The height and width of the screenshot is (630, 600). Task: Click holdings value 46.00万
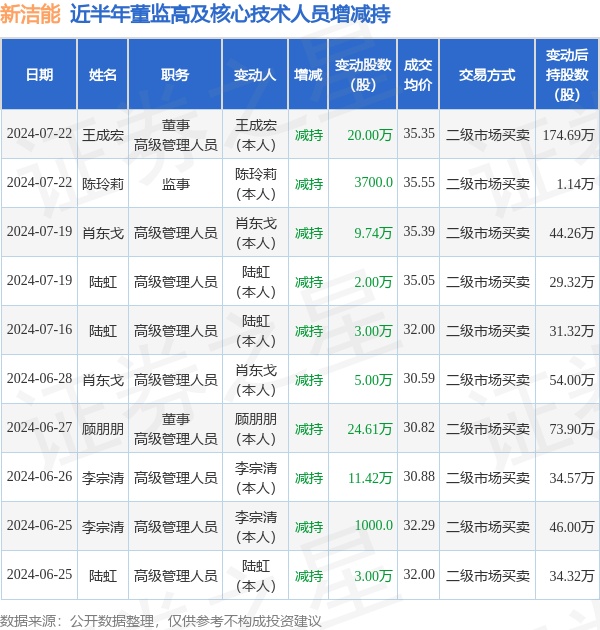[572, 527]
